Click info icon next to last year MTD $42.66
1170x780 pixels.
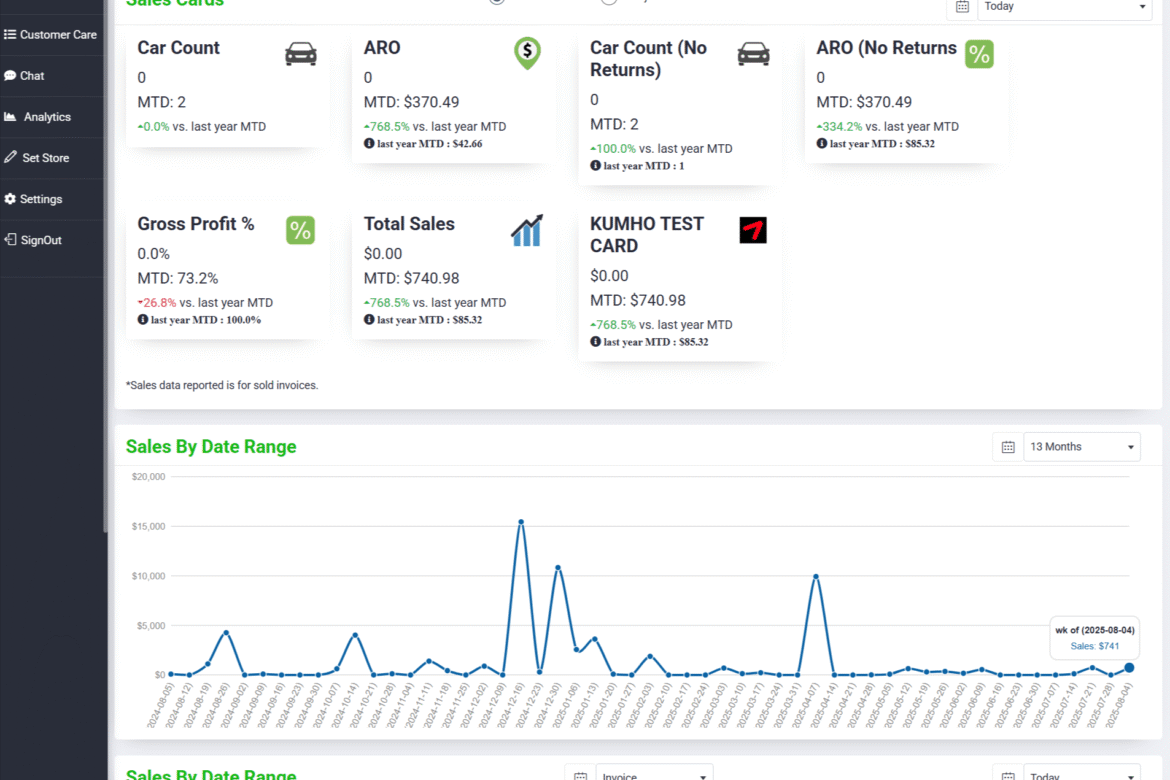coord(369,144)
